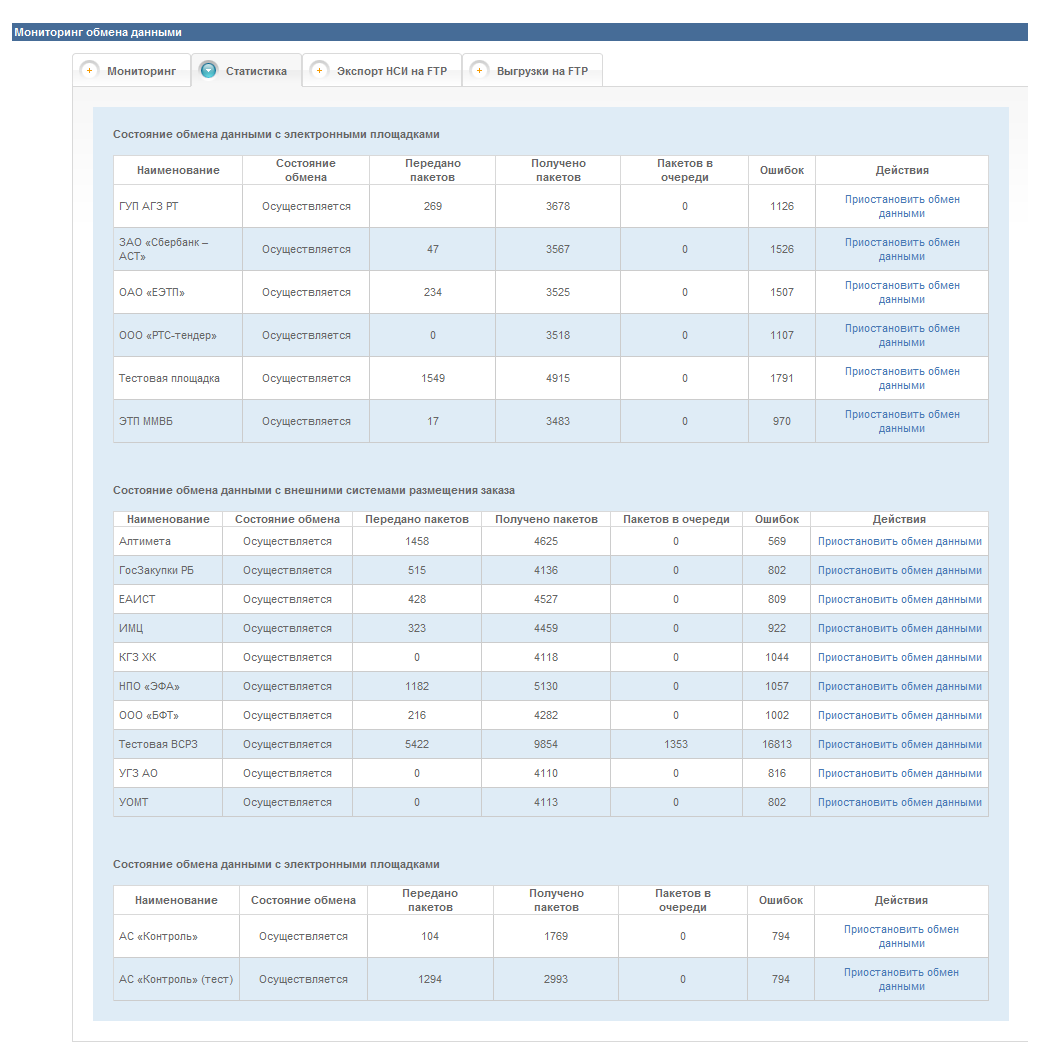Screen dimensions: 1055x1063
Task: Switch to the Статистика tab
Action: [x=247, y=71]
